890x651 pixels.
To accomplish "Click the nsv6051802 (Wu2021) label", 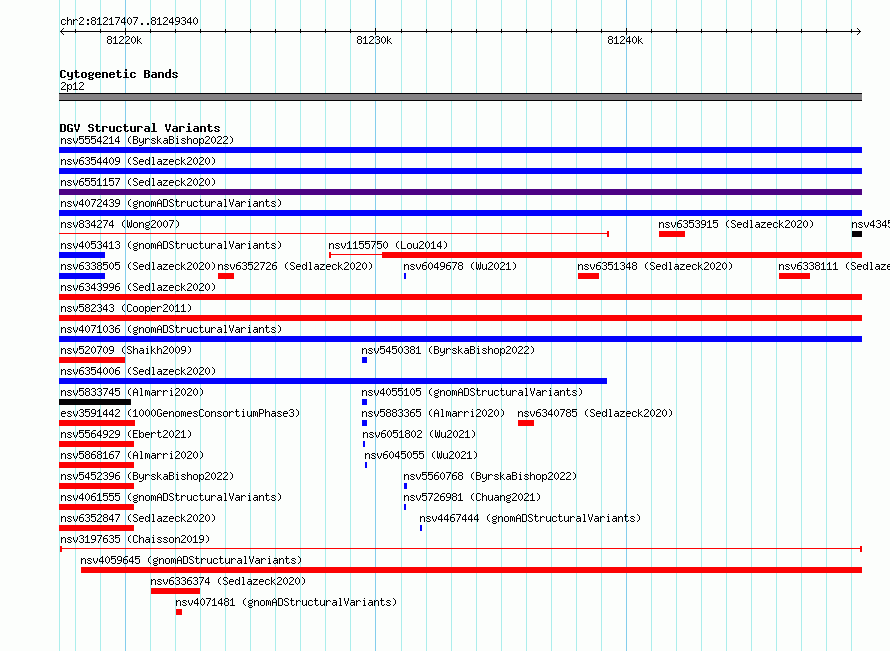I will tap(419, 434).
